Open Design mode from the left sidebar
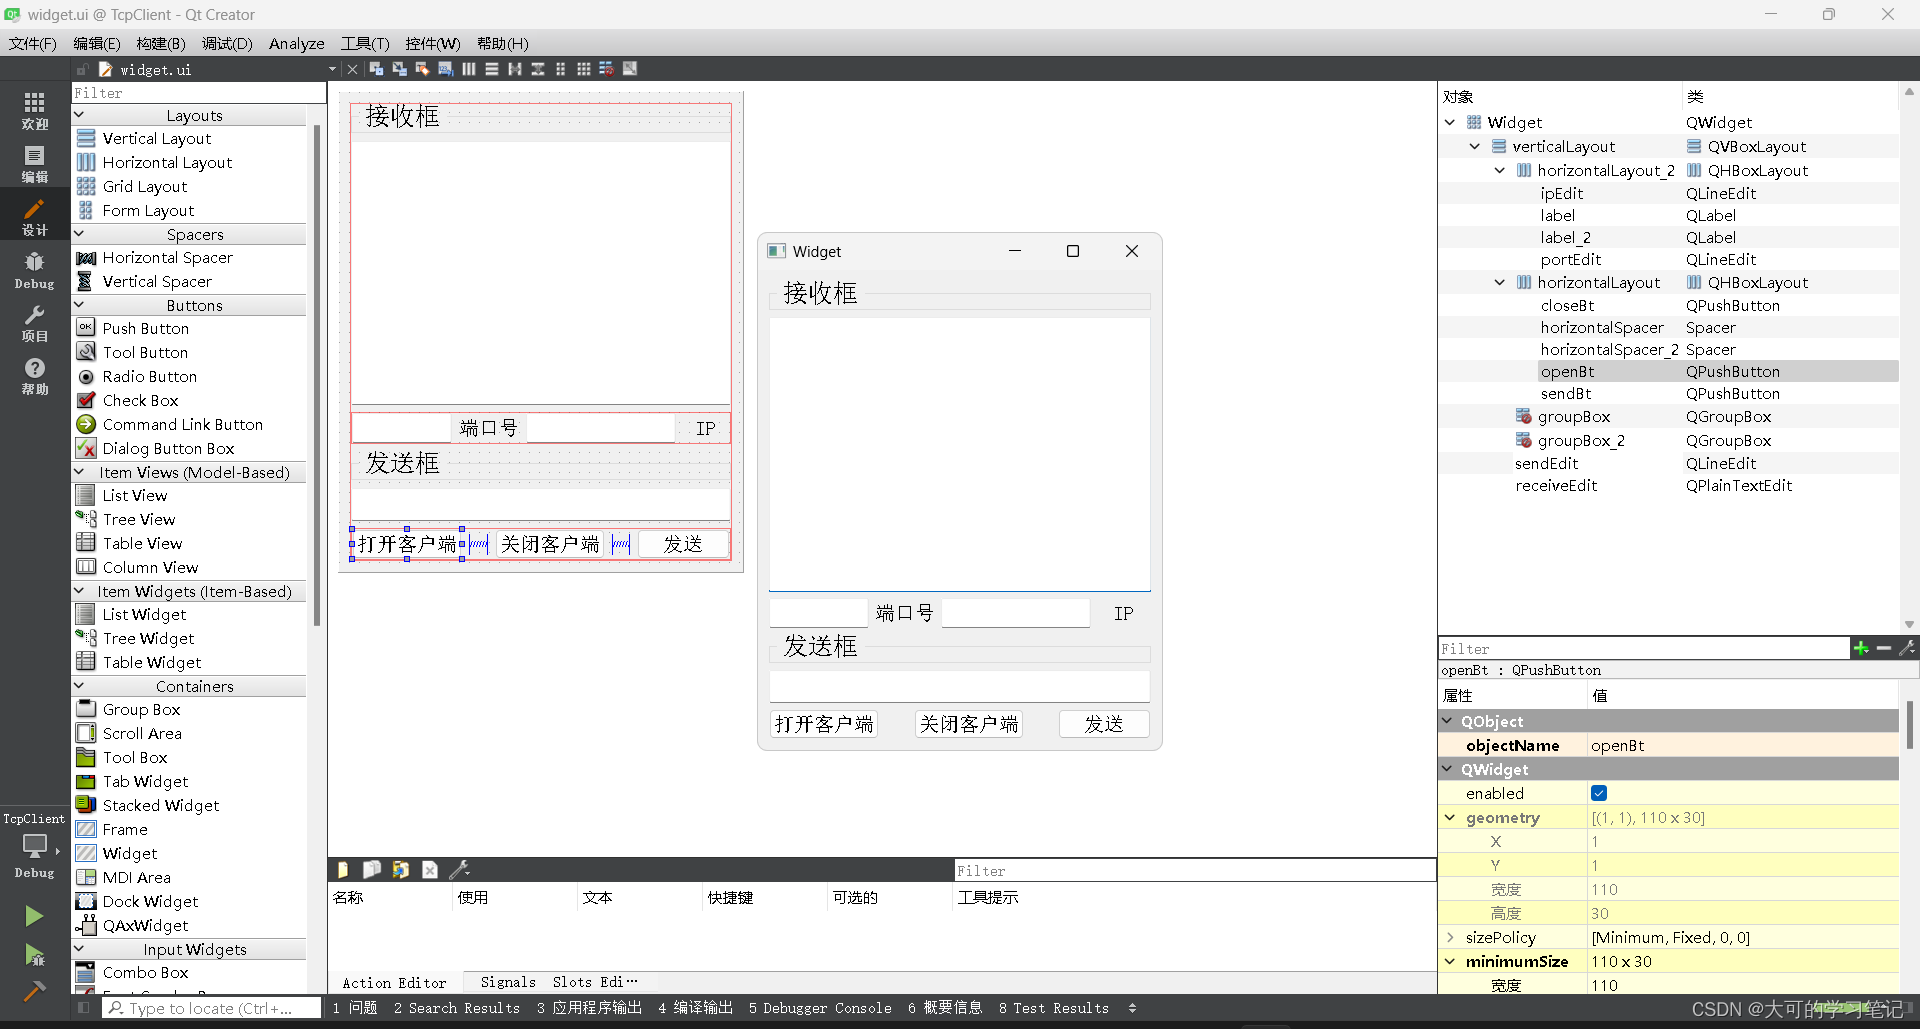Image resolution: width=1920 pixels, height=1029 pixels. point(34,214)
